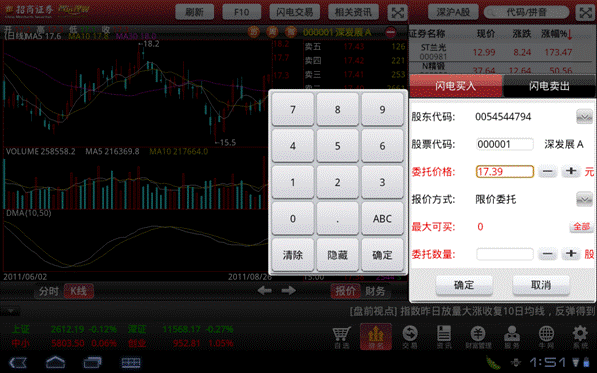Viewport: 597px width, 373px height.
Task: Open the F10 tab in top bar
Action: 241,12
